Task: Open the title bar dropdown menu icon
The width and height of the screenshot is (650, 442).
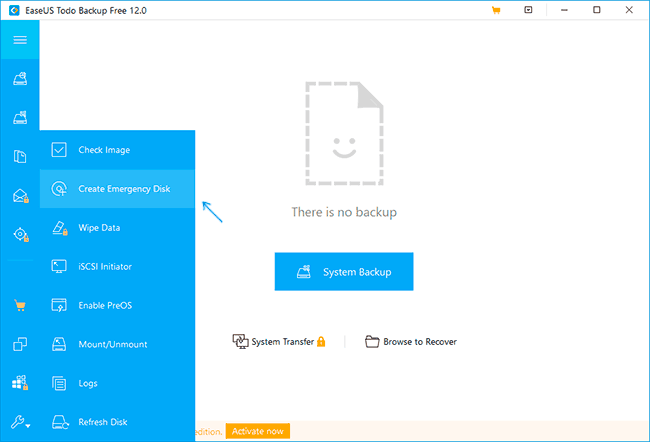Action: click(x=528, y=10)
